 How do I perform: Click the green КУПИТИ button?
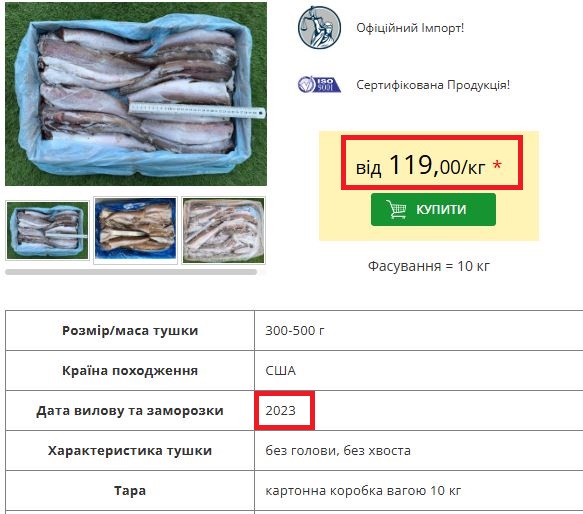tap(433, 209)
